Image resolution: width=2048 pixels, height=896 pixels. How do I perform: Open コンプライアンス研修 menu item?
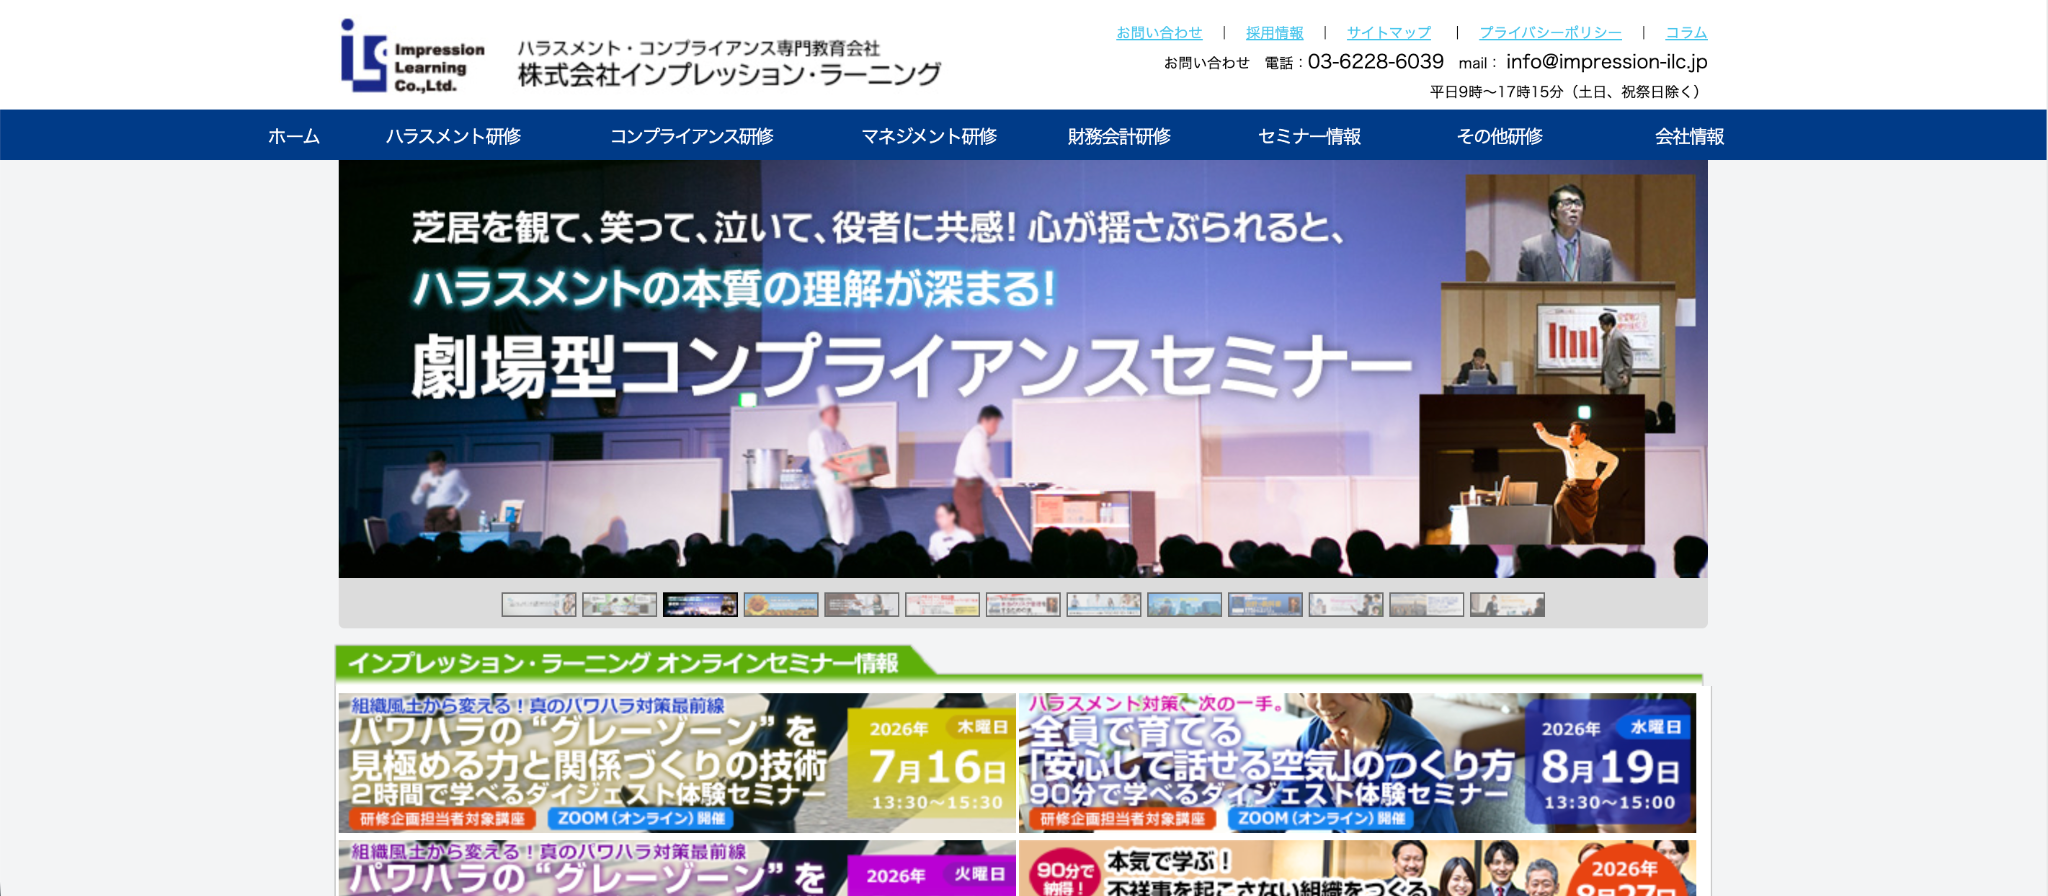[x=691, y=136]
